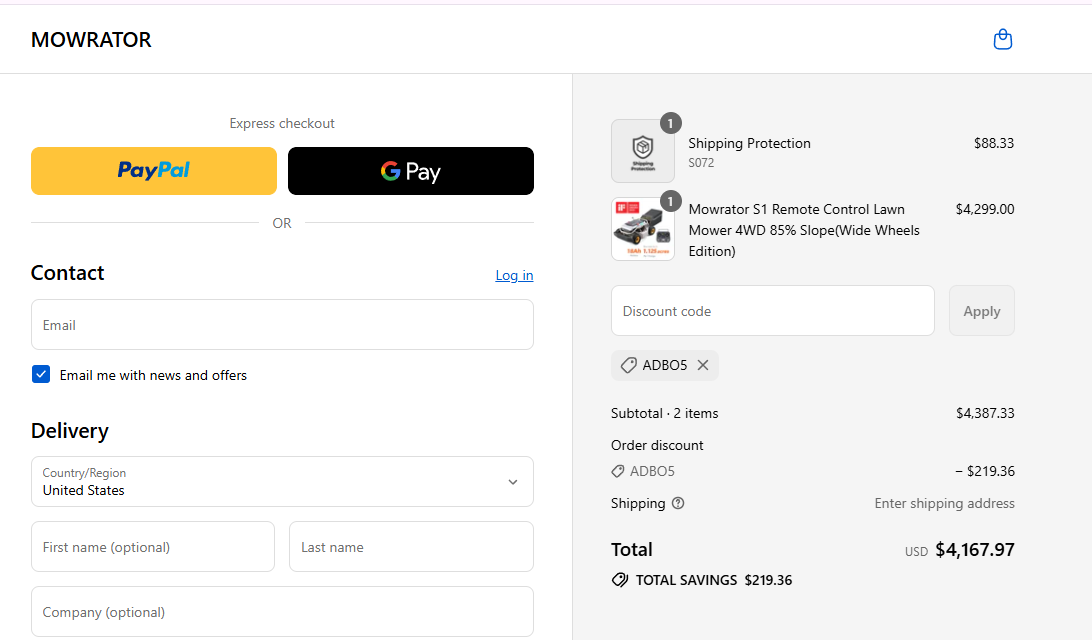Click the $4,299.00 mower price
This screenshot has height=640, width=1092.
point(985,209)
